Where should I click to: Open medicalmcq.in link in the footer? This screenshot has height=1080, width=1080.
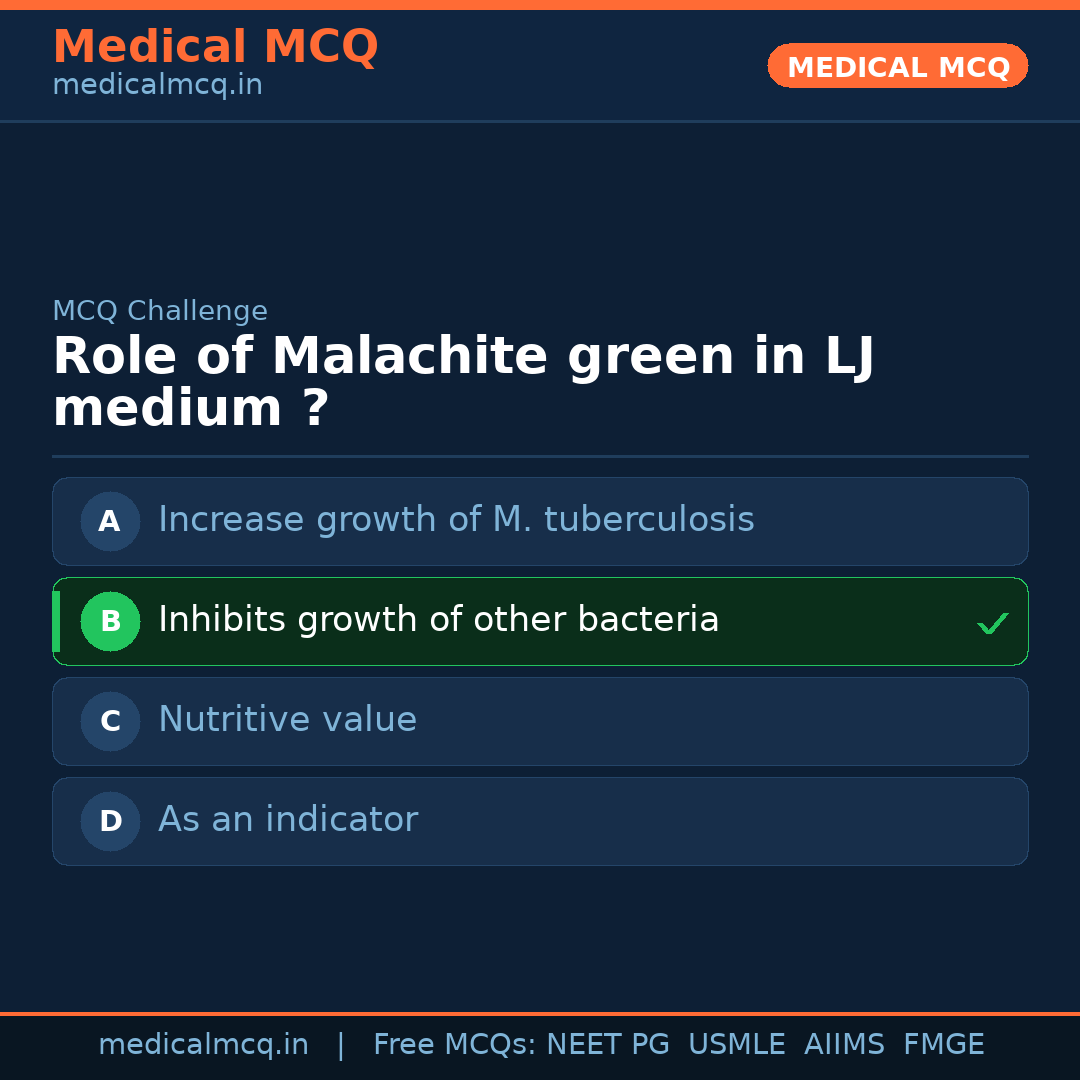(x=203, y=1045)
